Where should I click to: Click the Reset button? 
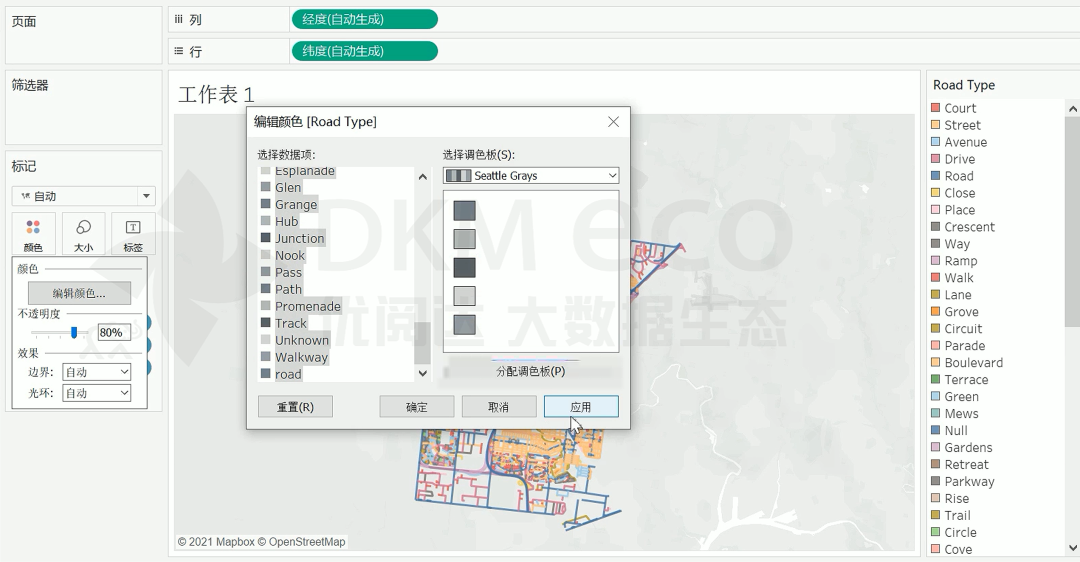pos(295,407)
